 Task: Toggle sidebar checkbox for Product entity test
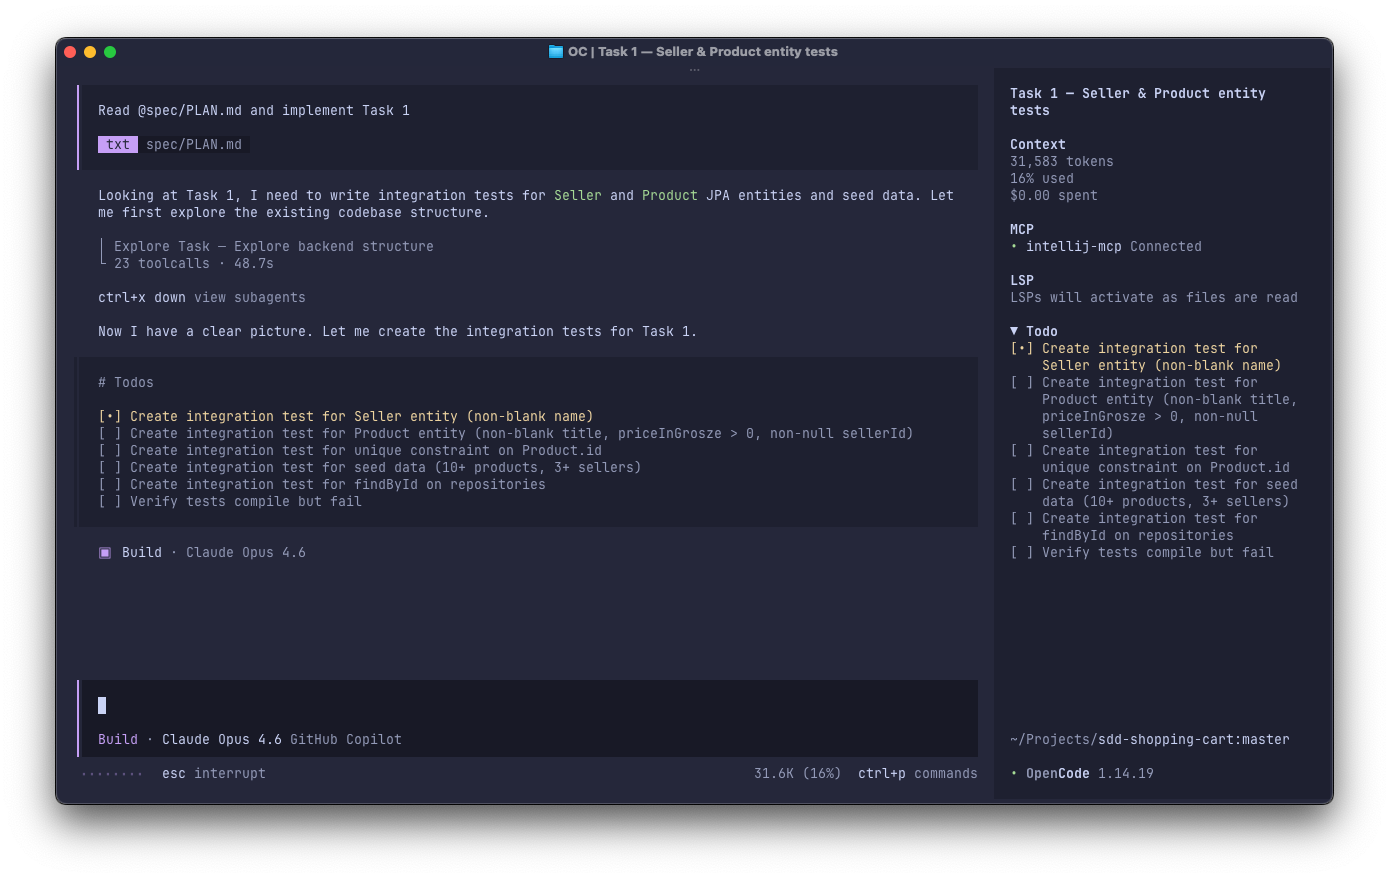1022,382
